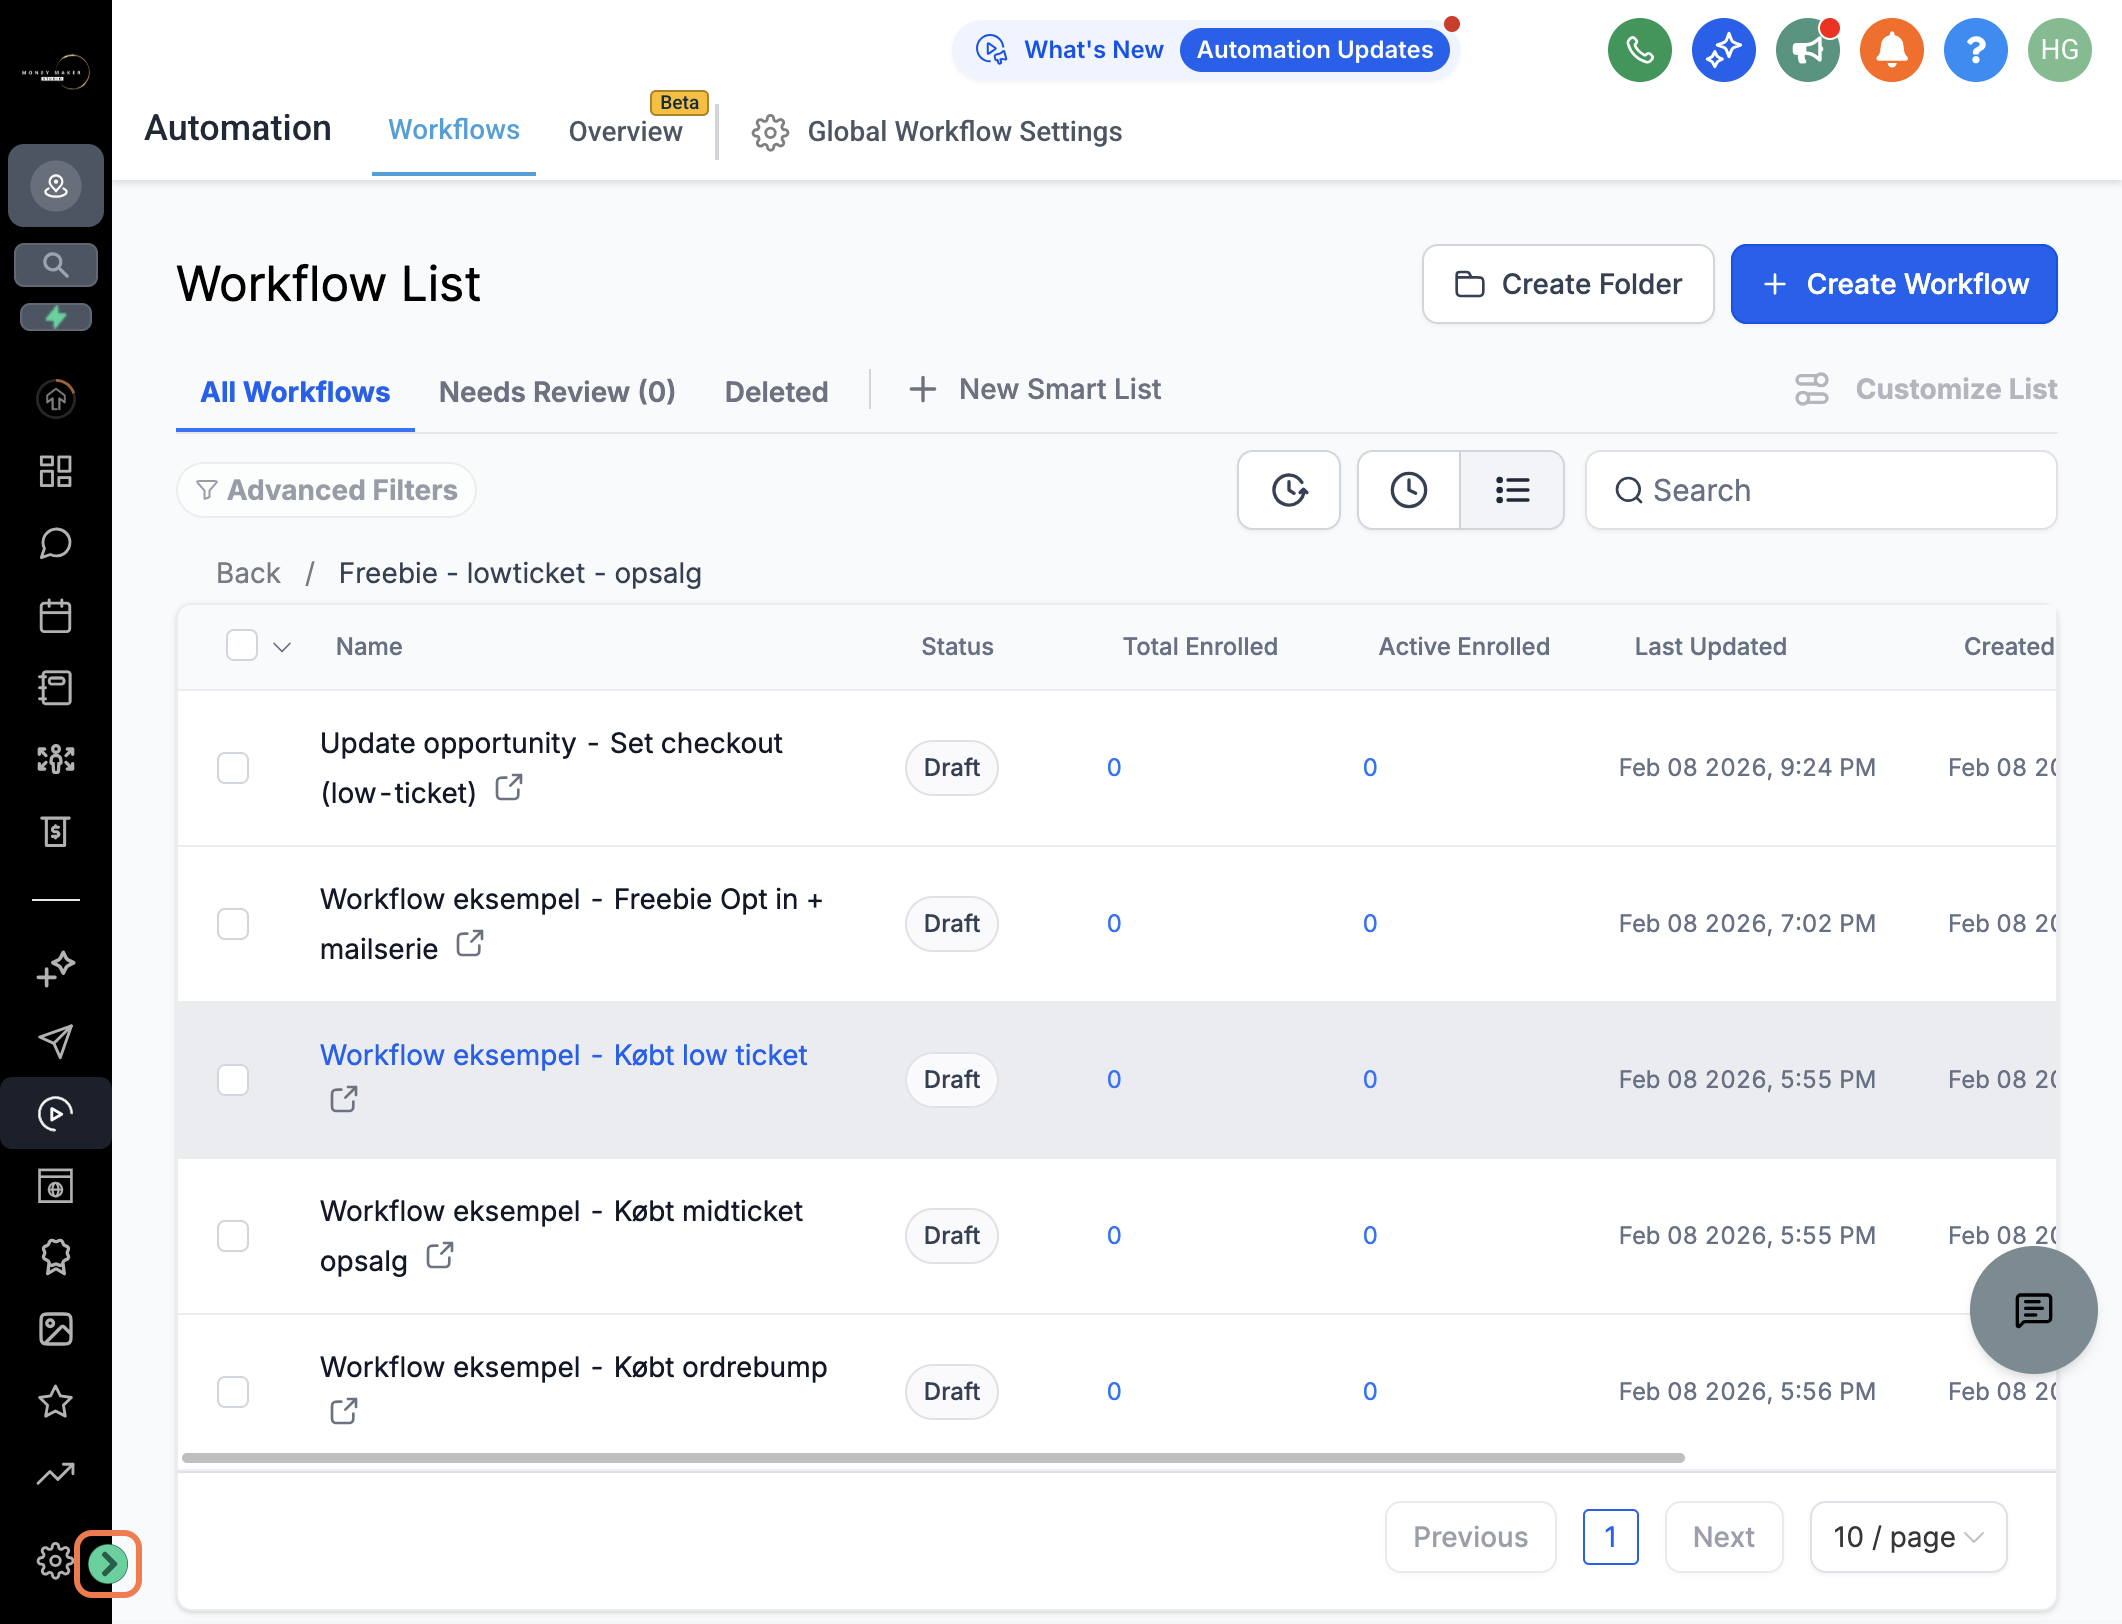Select the Deleted tab
Screen dimensions: 2122x1624
[x=777, y=392]
